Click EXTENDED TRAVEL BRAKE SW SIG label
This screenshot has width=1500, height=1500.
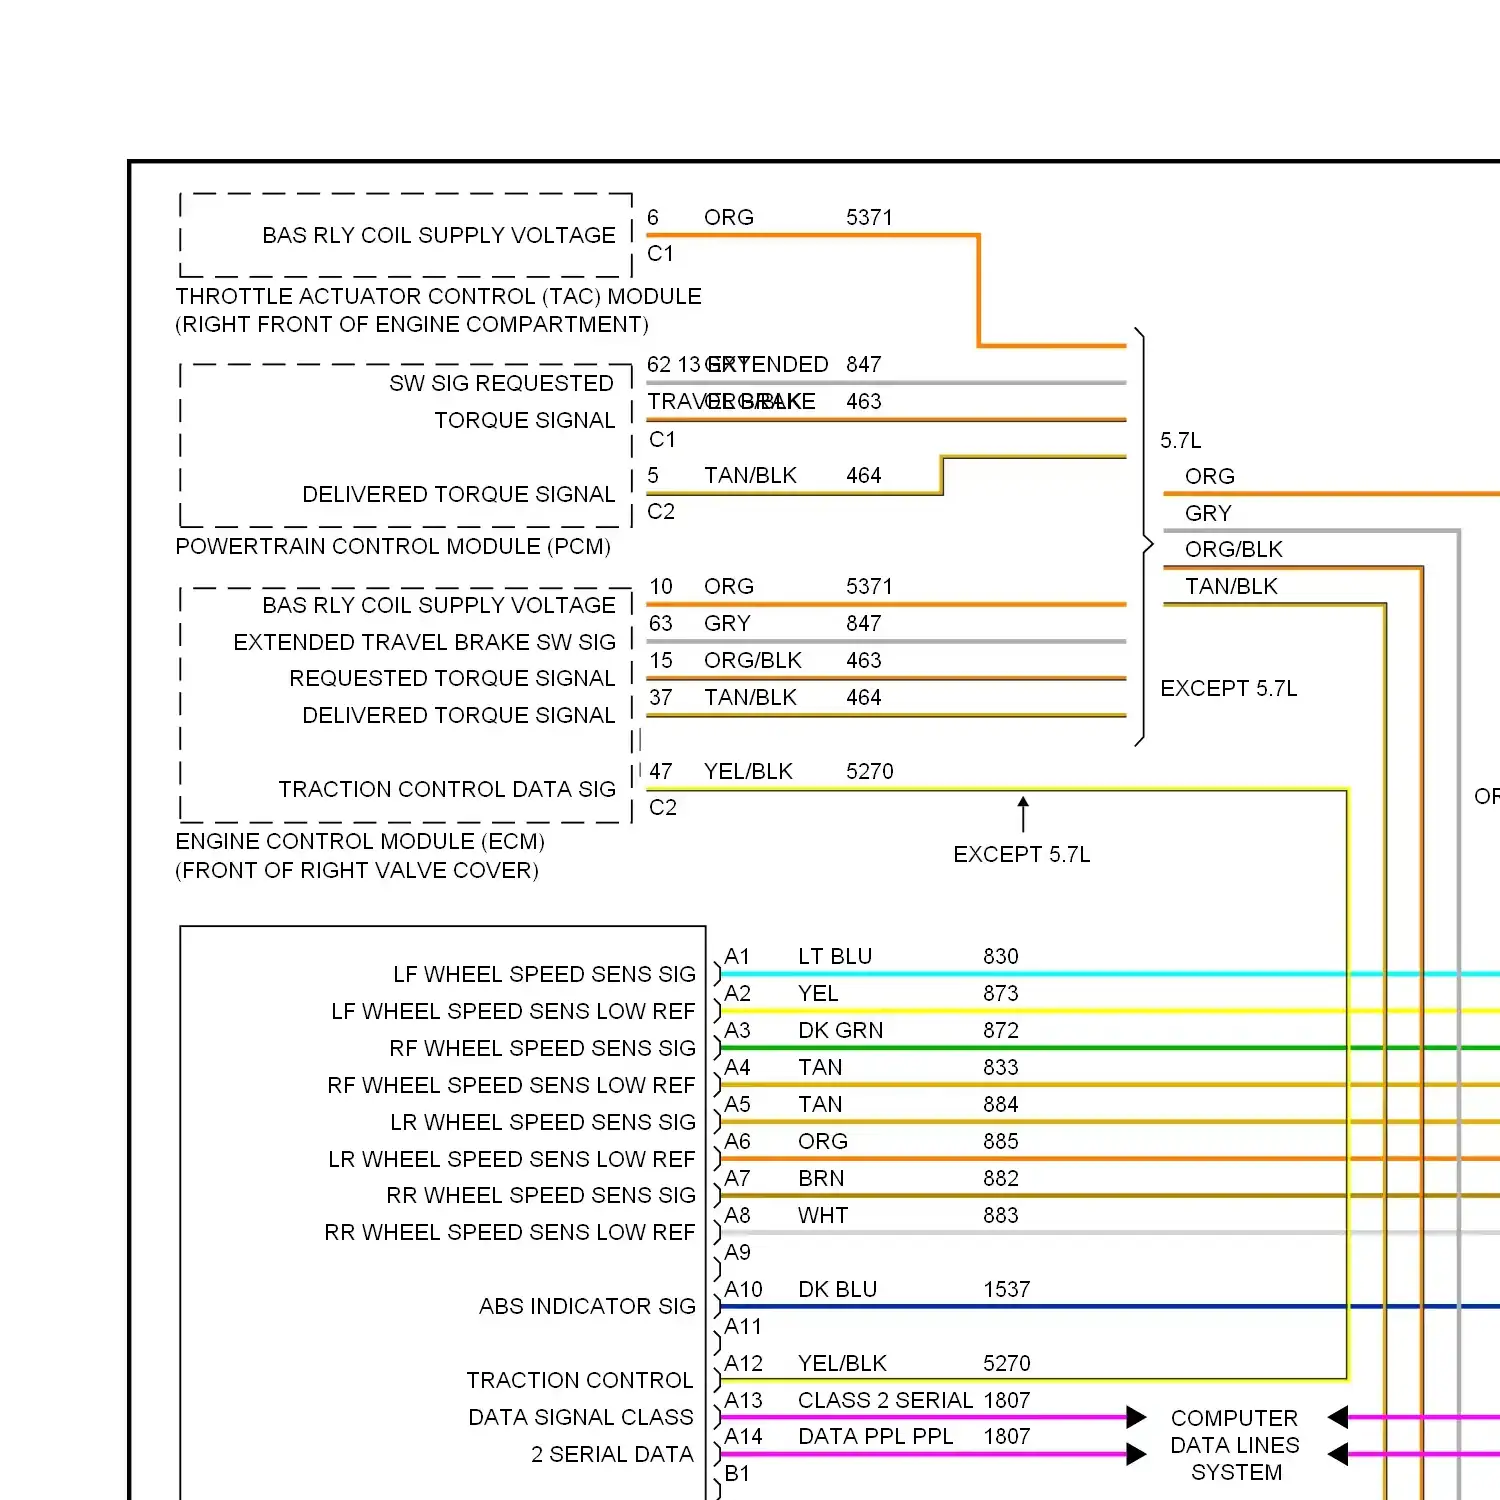click(424, 642)
